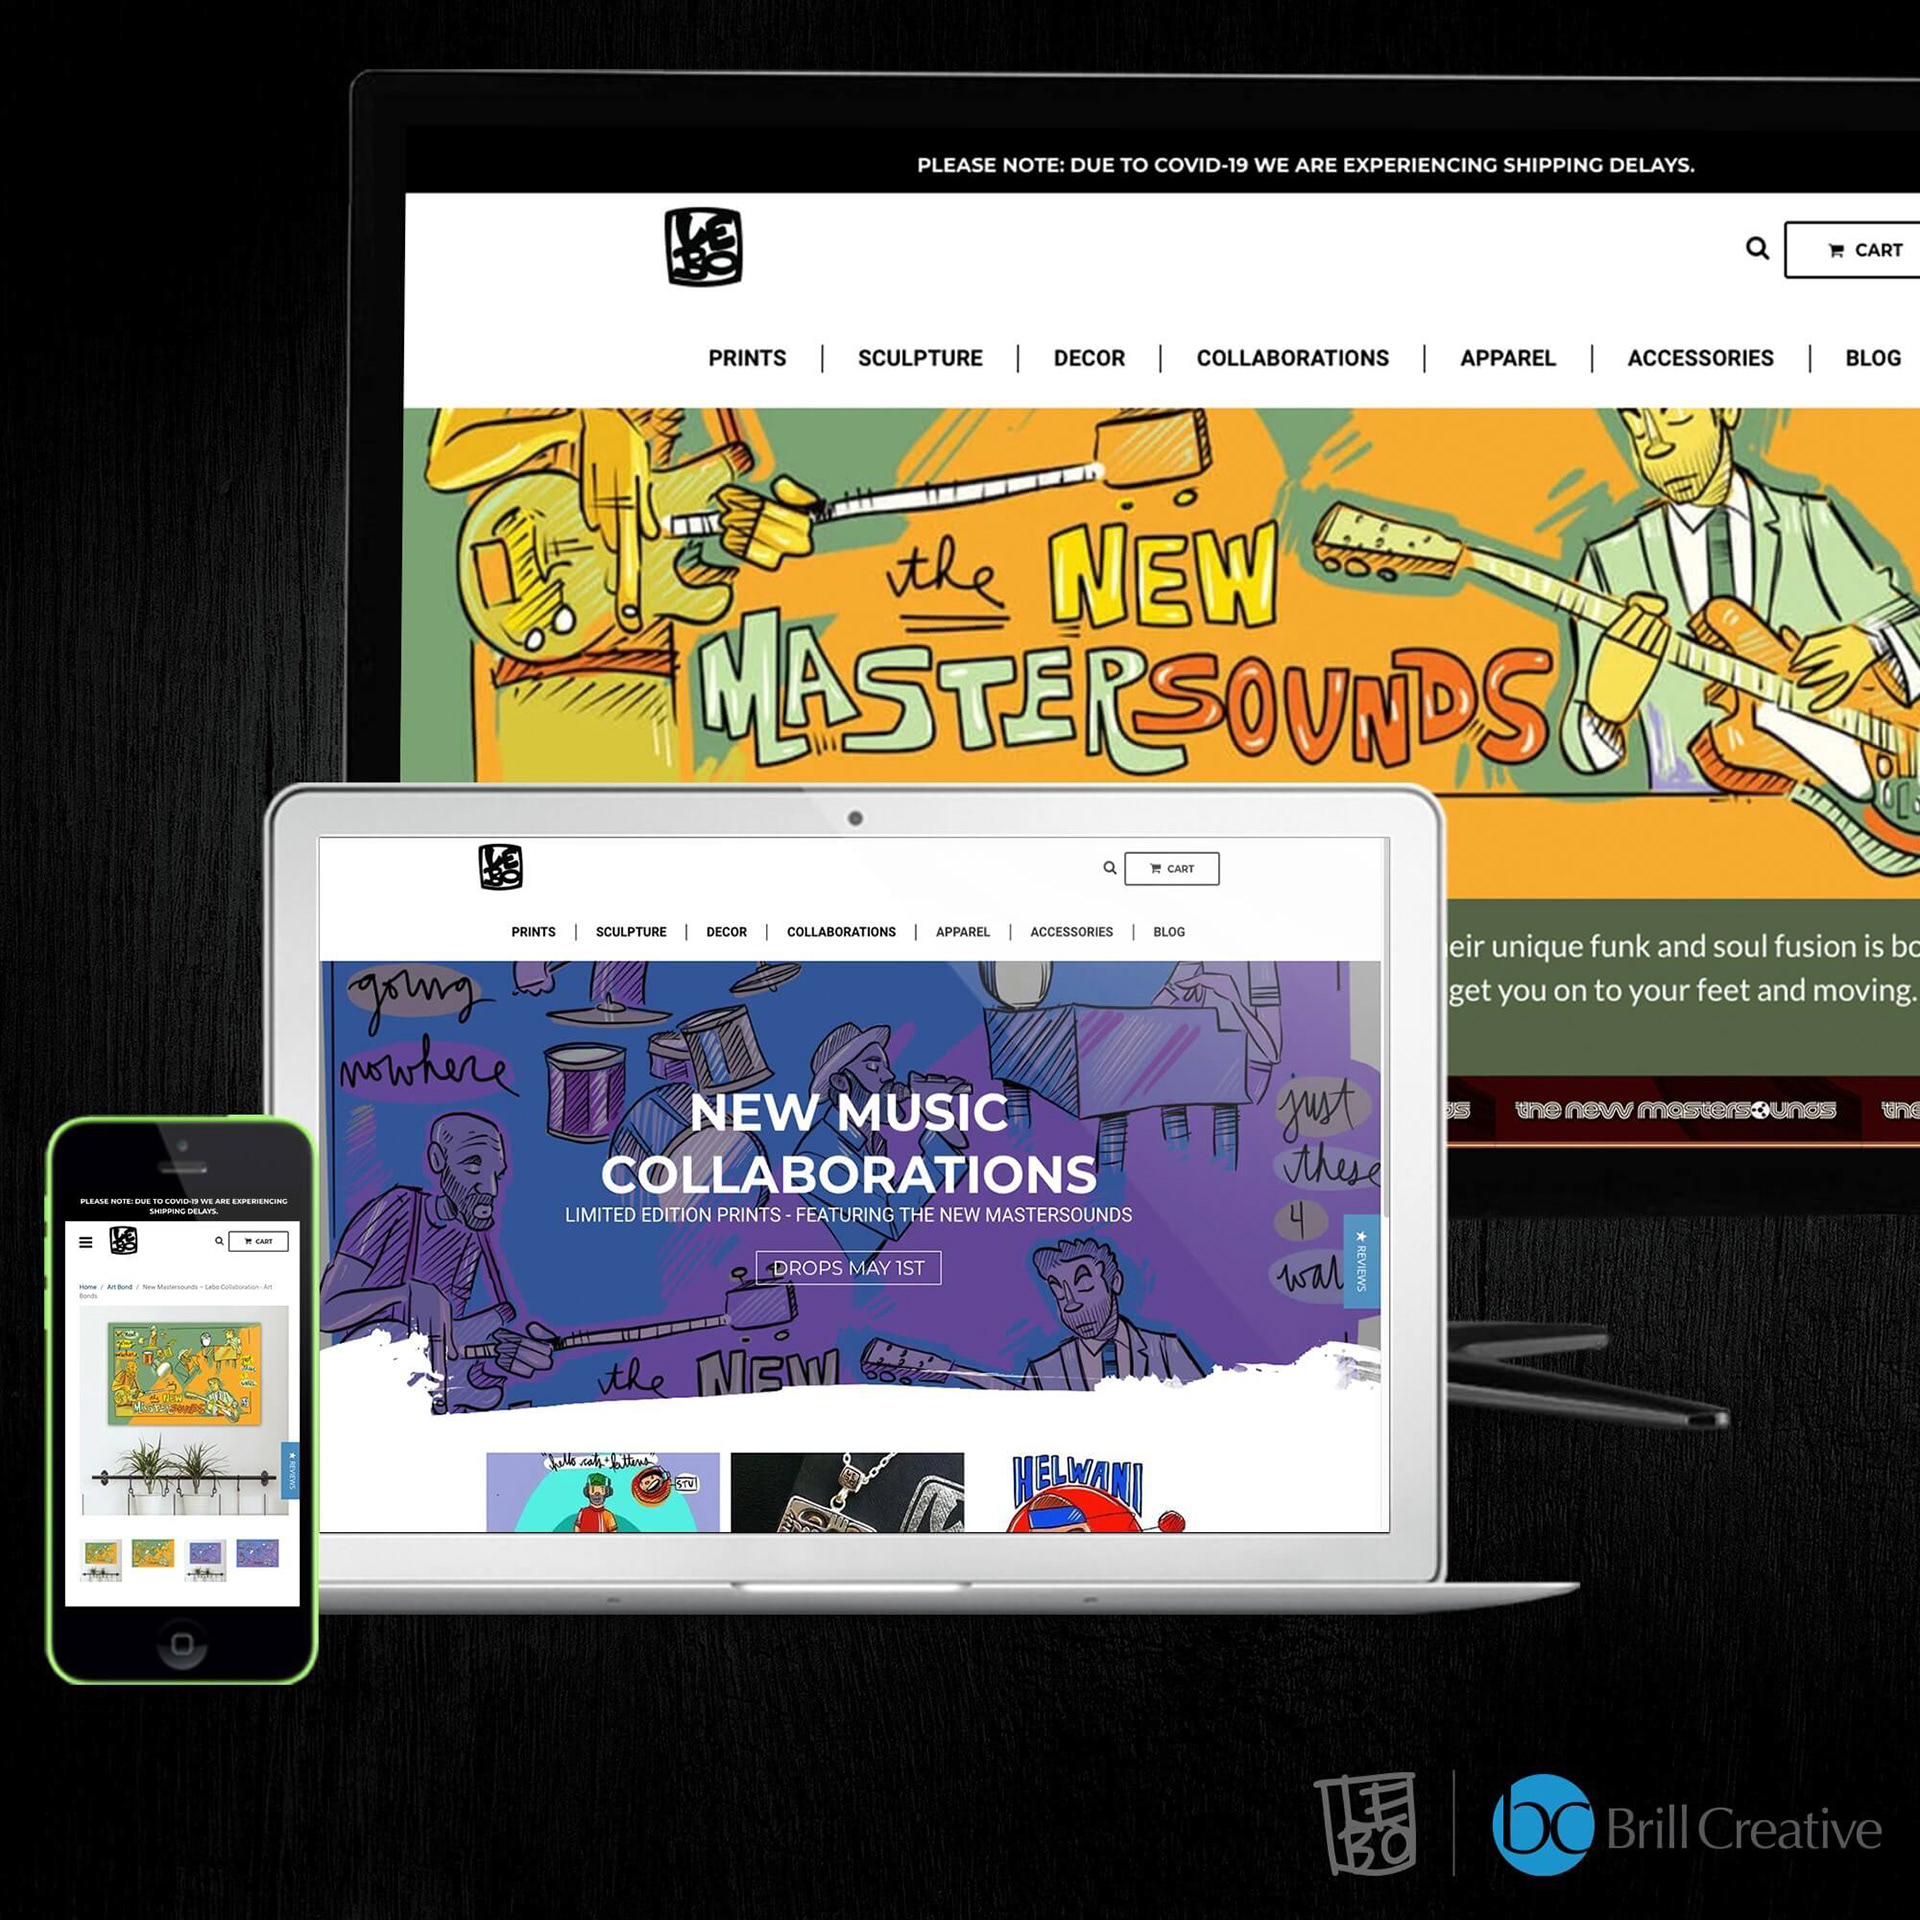Open the CART on the phone screen
The width and height of the screenshot is (1920, 1920).
(258, 1241)
